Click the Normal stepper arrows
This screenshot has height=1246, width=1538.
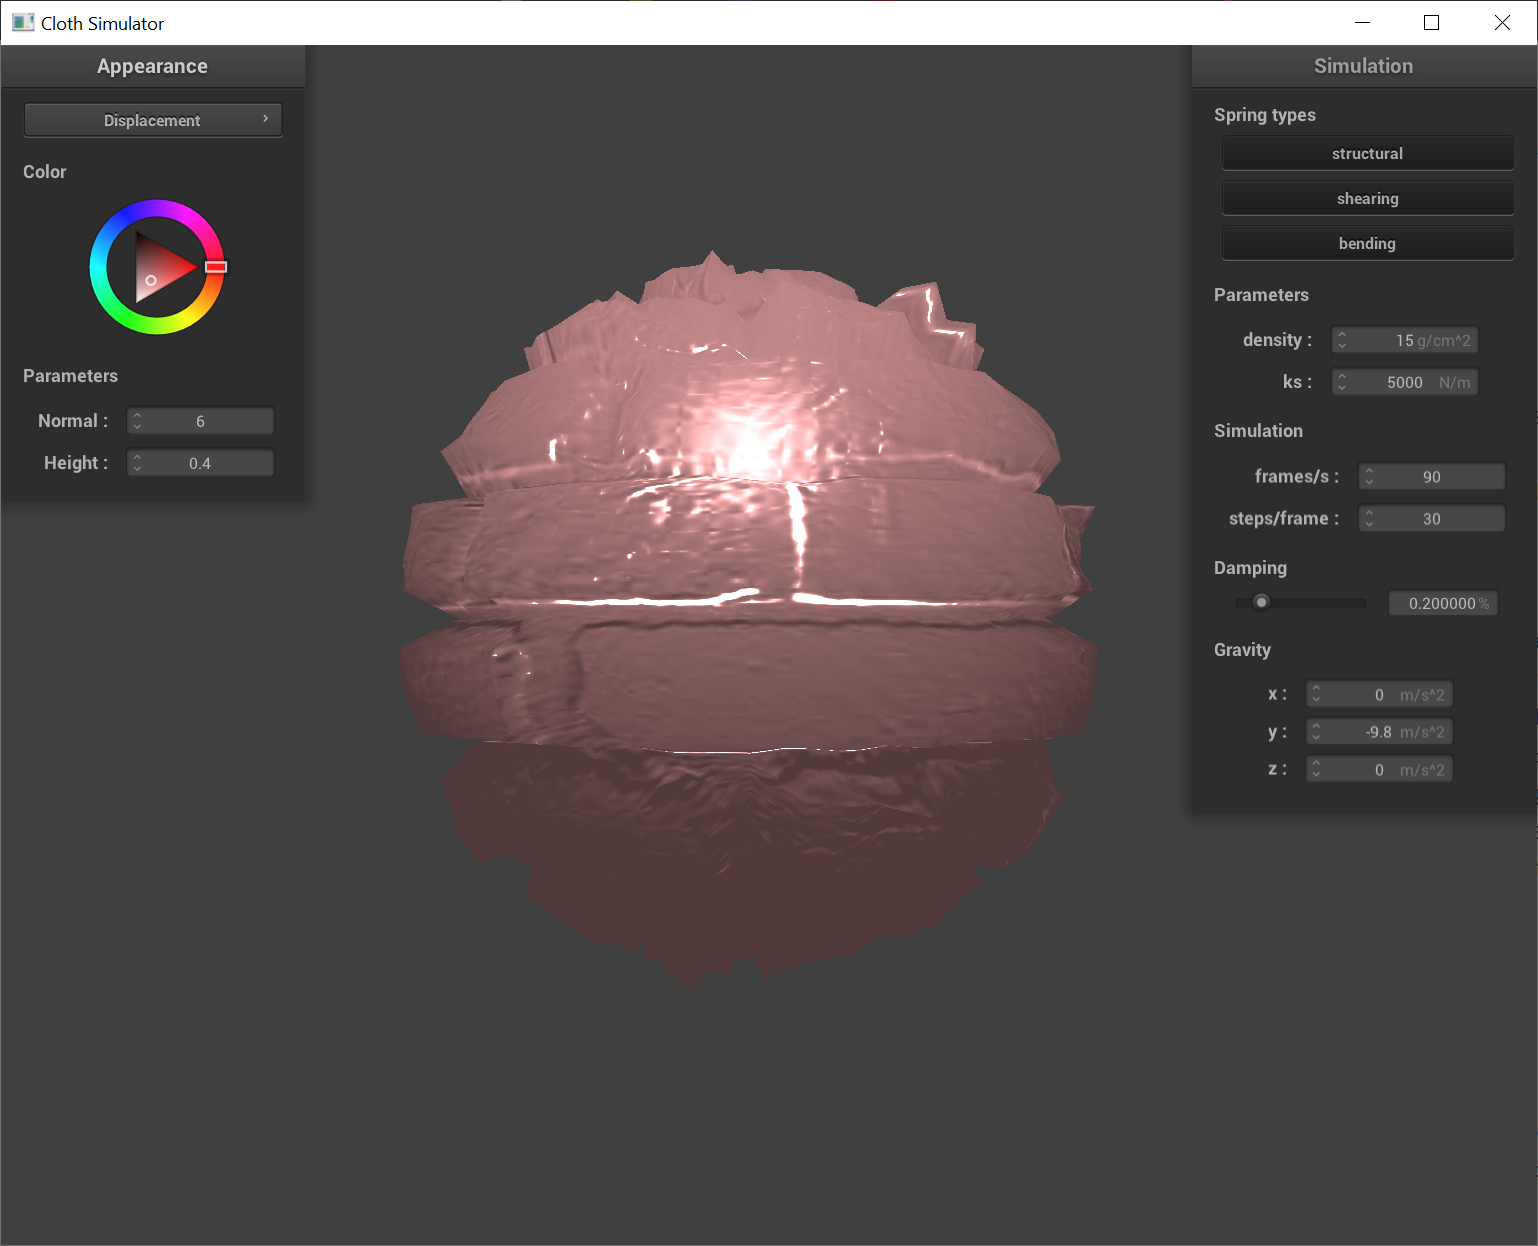tap(137, 421)
